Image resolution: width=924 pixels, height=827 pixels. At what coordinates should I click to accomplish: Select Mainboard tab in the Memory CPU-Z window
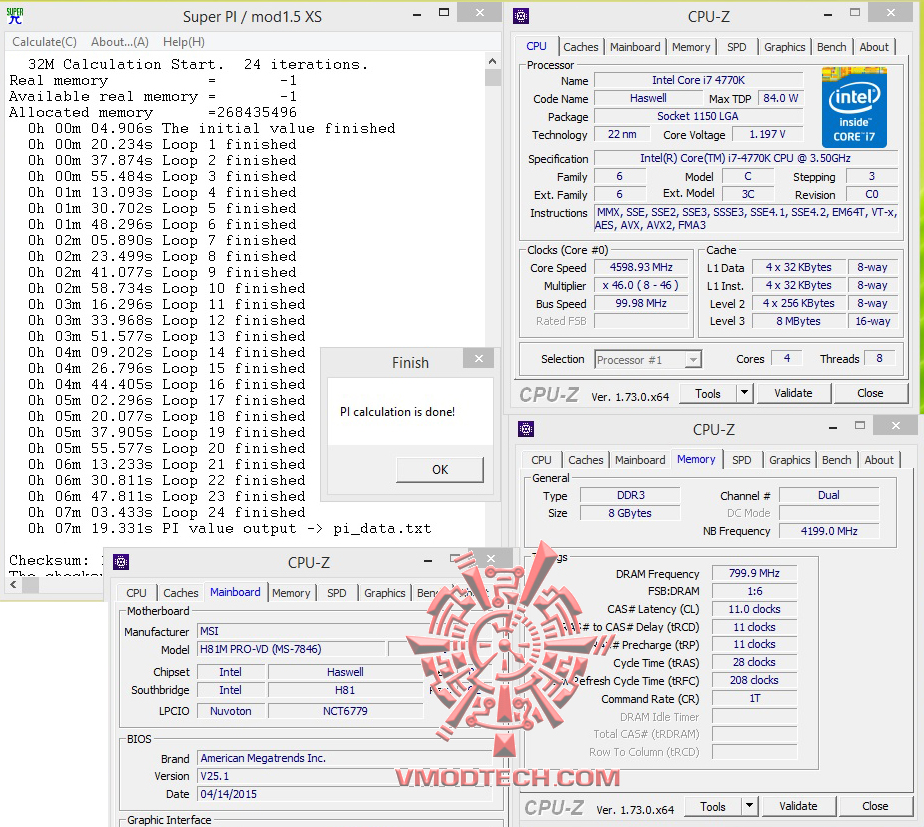pos(640,460)
